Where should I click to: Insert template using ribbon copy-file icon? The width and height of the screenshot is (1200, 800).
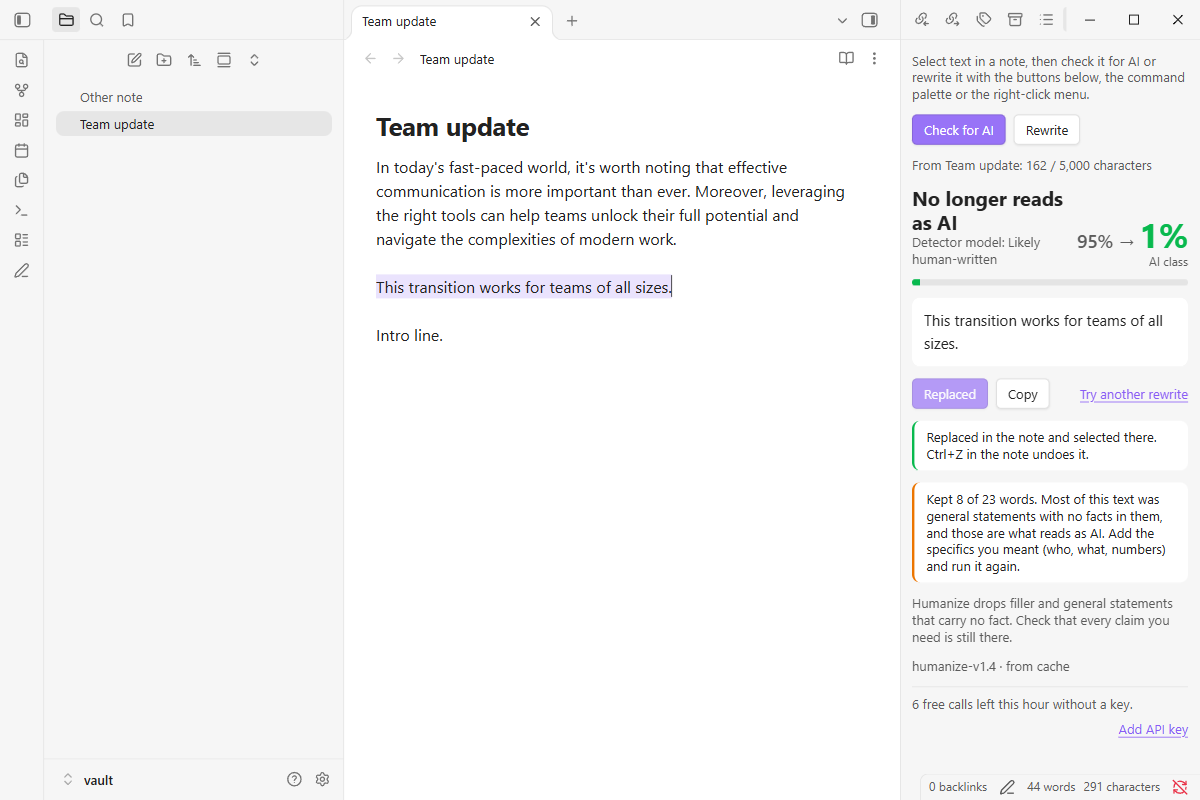[x=22, y=180]
